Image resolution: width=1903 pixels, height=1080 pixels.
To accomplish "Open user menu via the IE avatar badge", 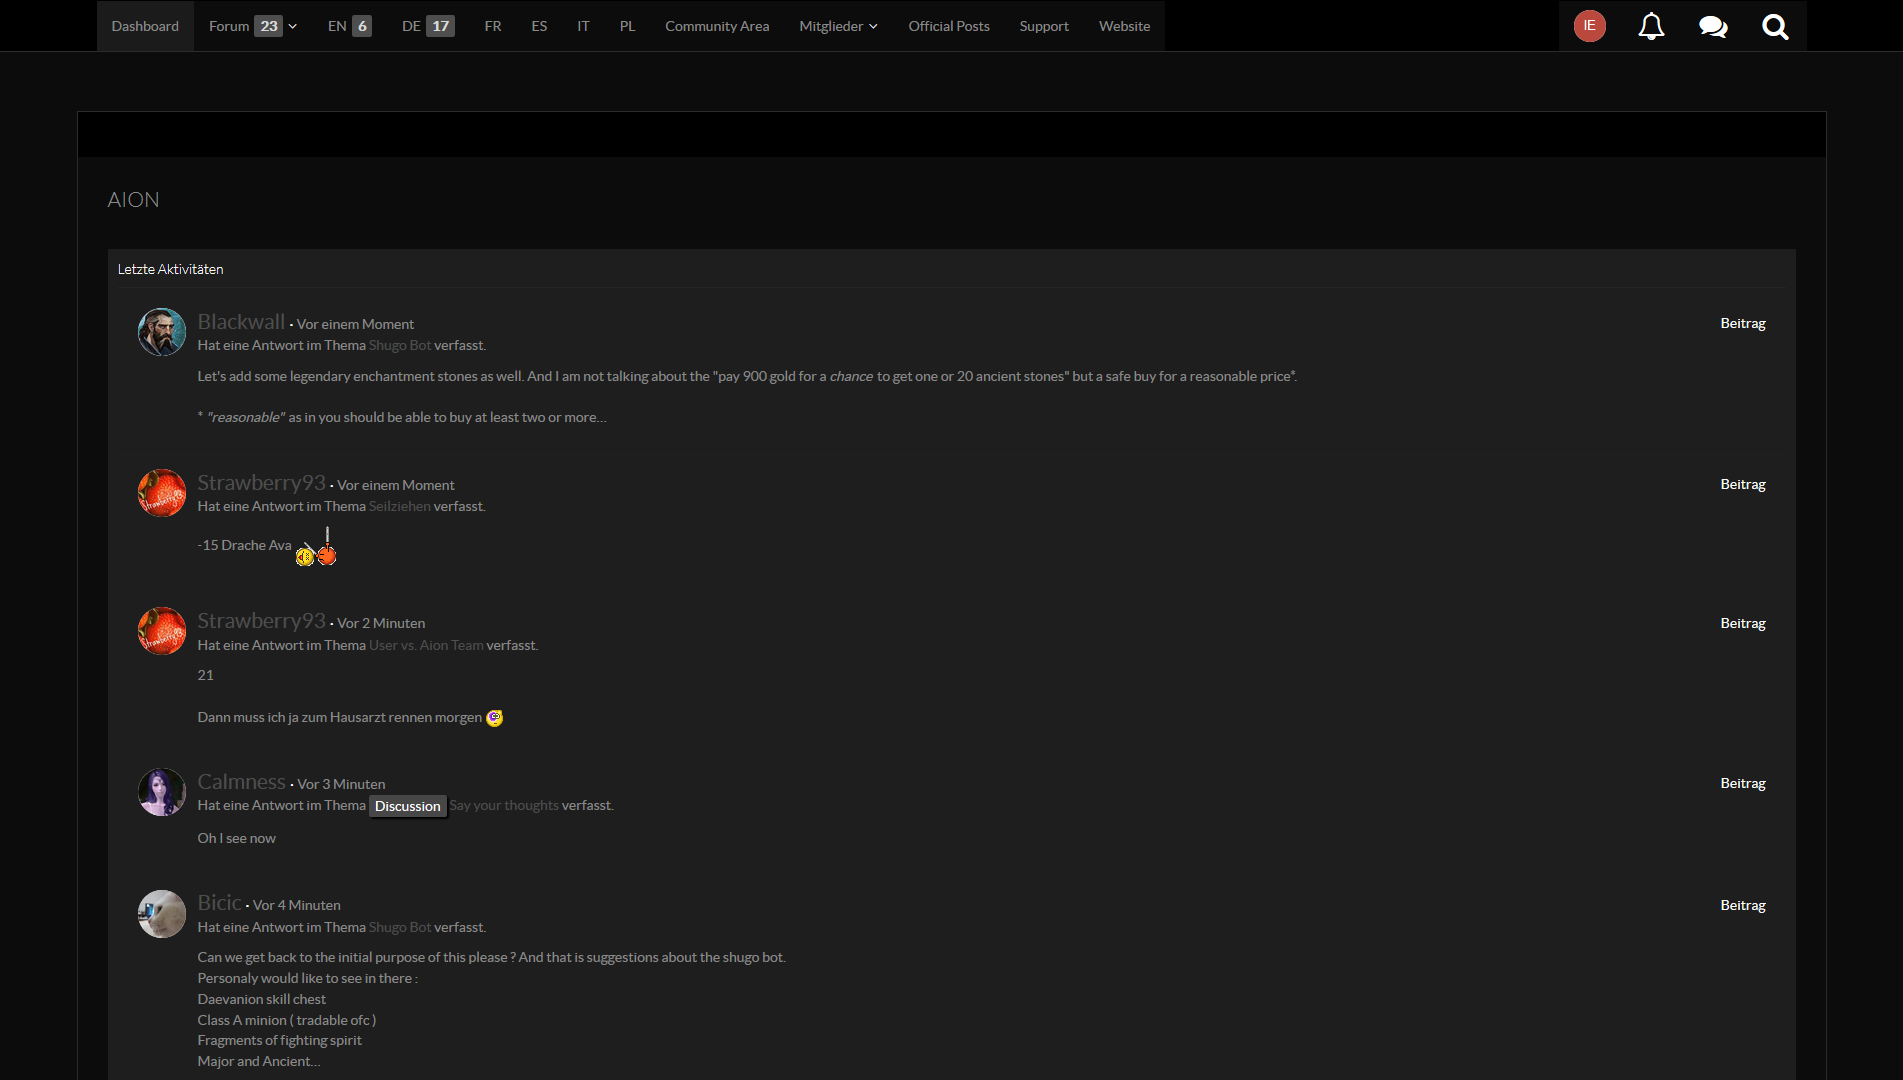I will [1589, 26].
